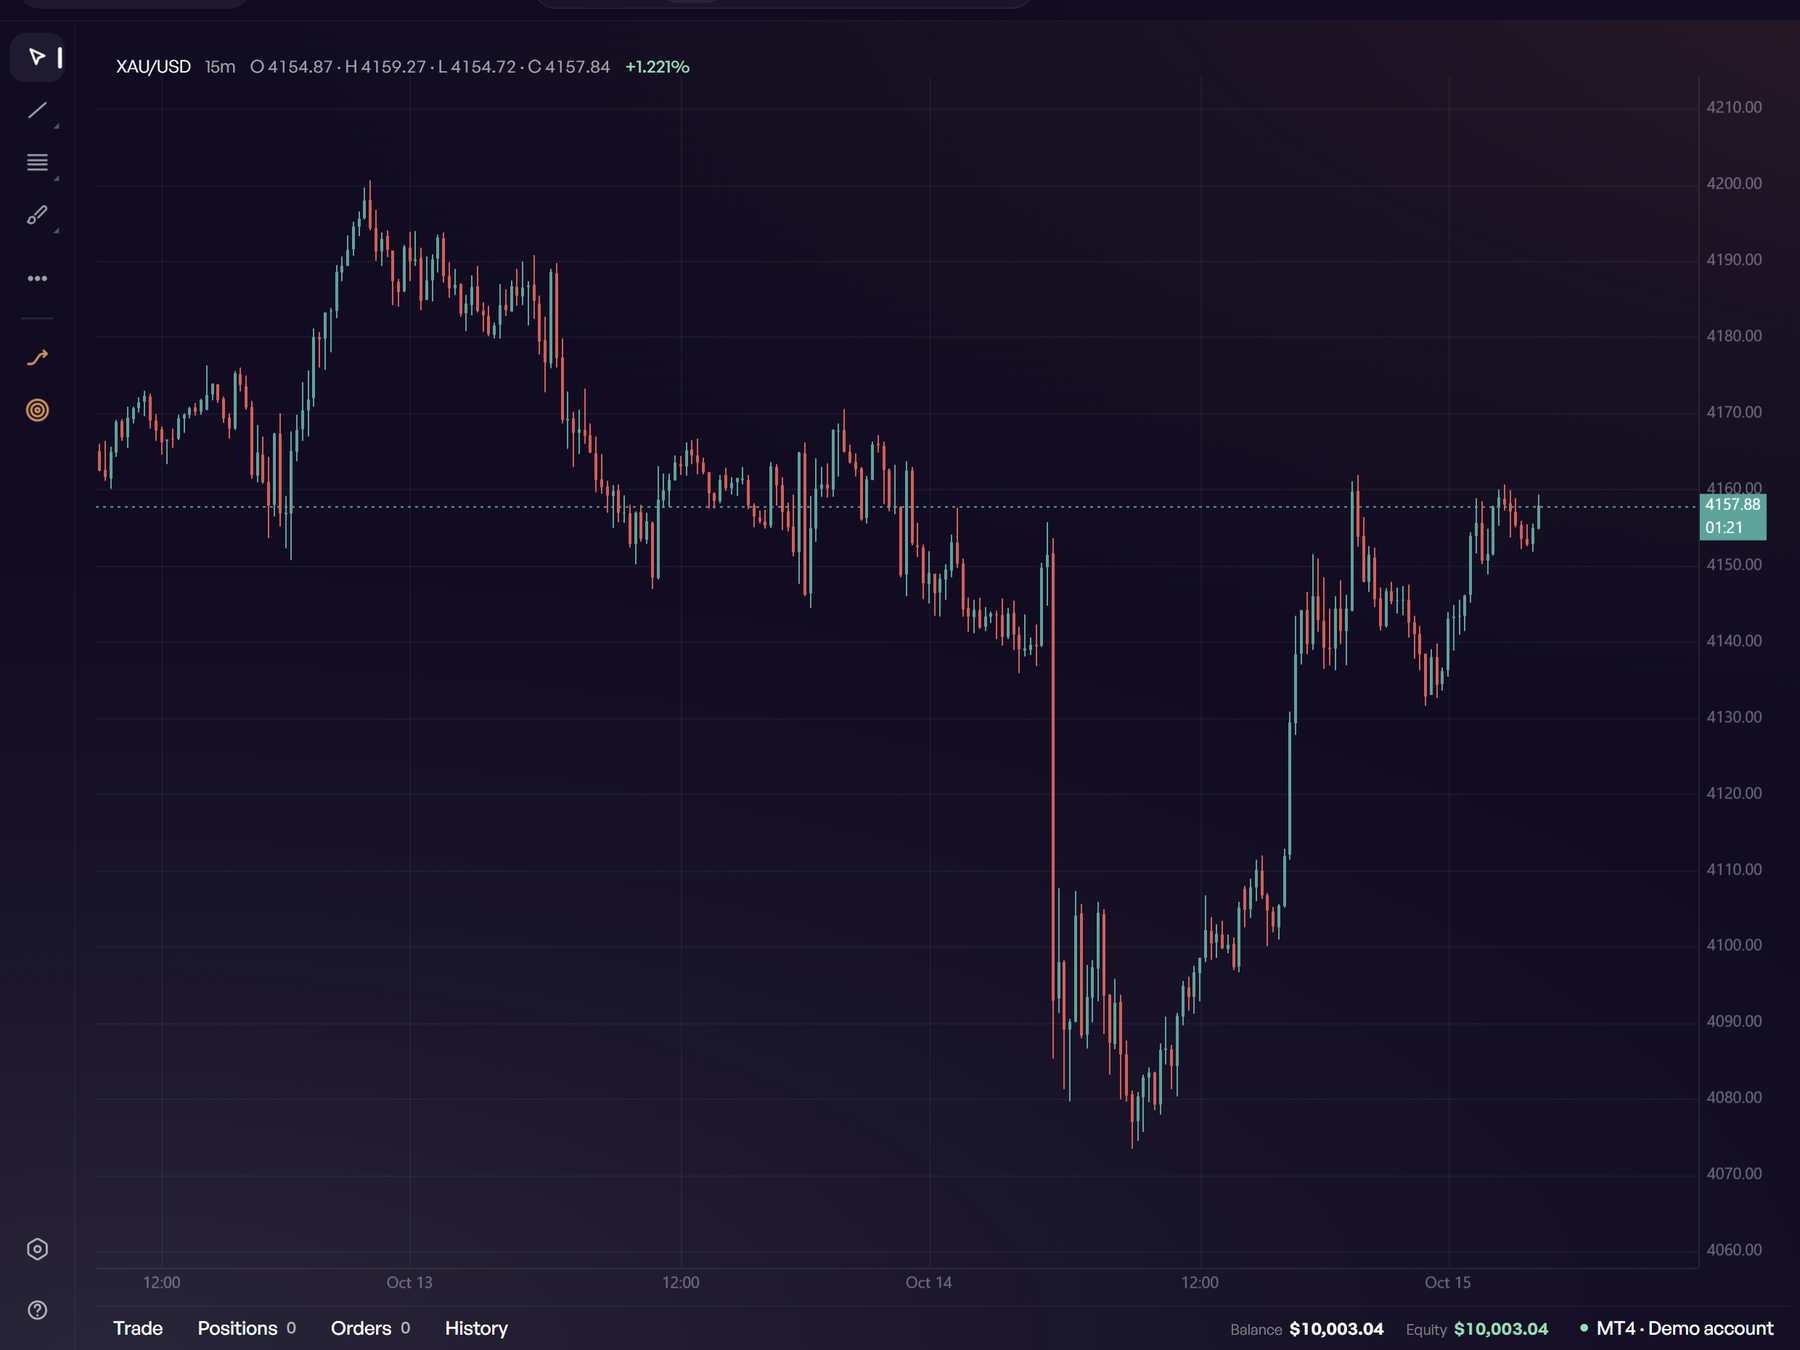Open more drawing tools ellipsis
This screenshot has width=1800, height=1350.
[x=37, y=278]
